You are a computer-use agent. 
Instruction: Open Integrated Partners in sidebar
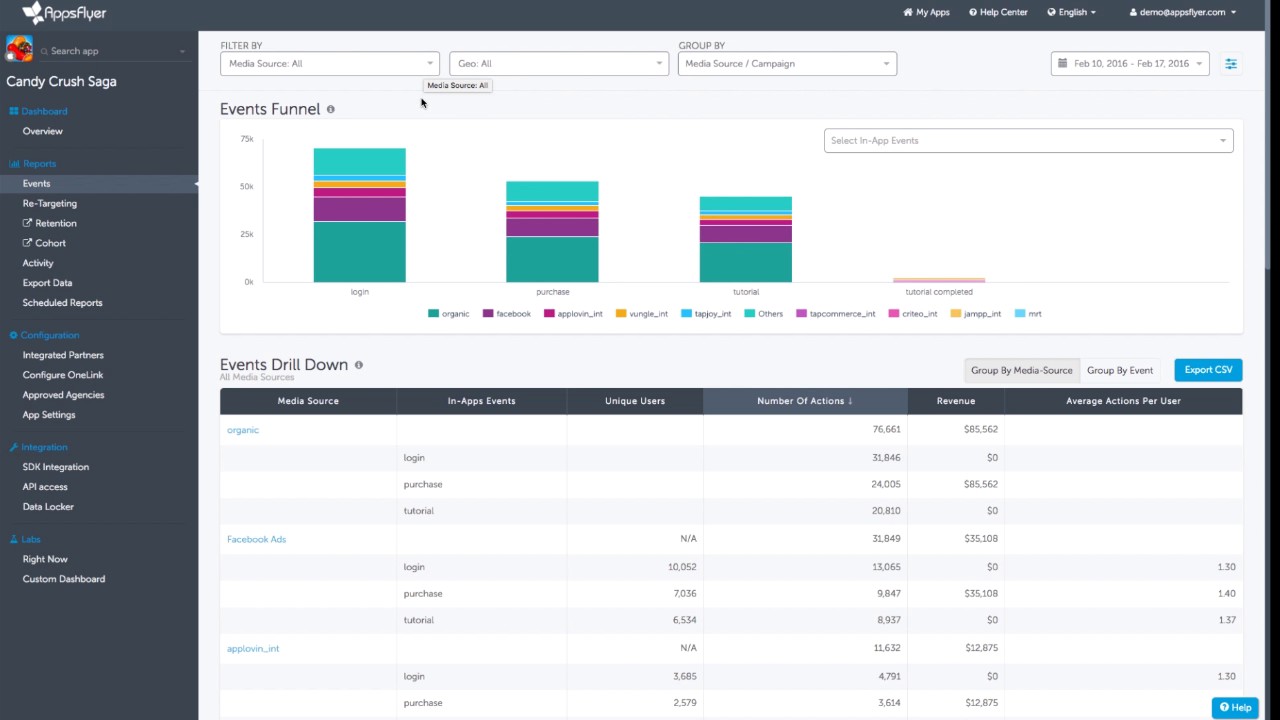pos(63,355)
